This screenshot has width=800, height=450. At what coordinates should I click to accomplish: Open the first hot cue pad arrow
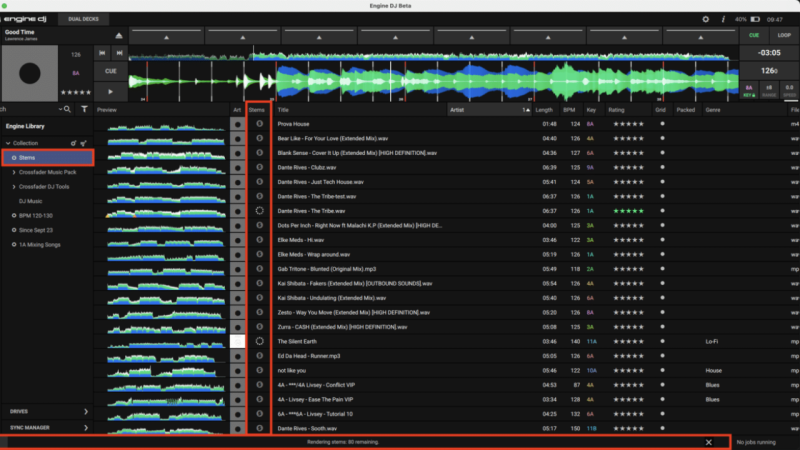[166, 37]
